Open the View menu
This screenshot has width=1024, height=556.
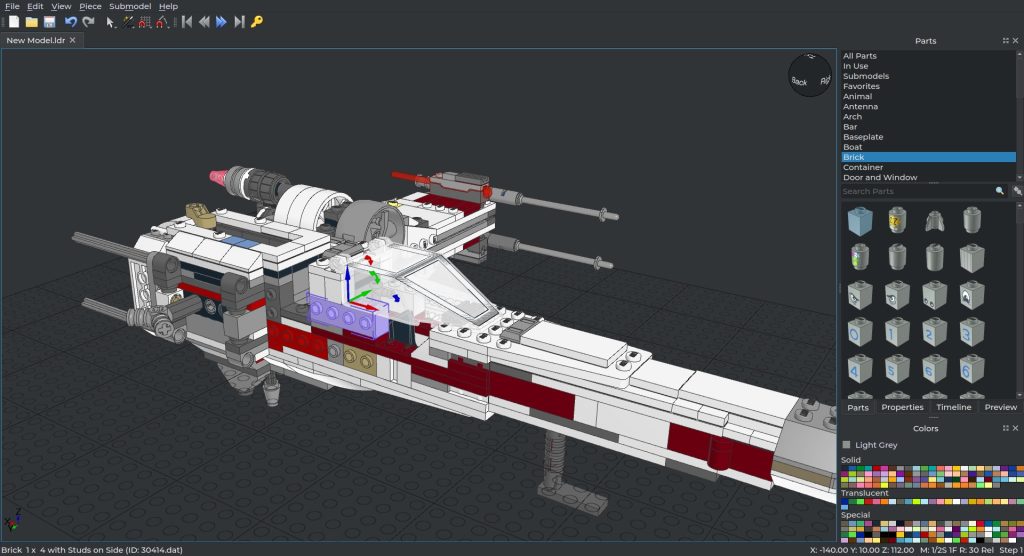point(61,6)
